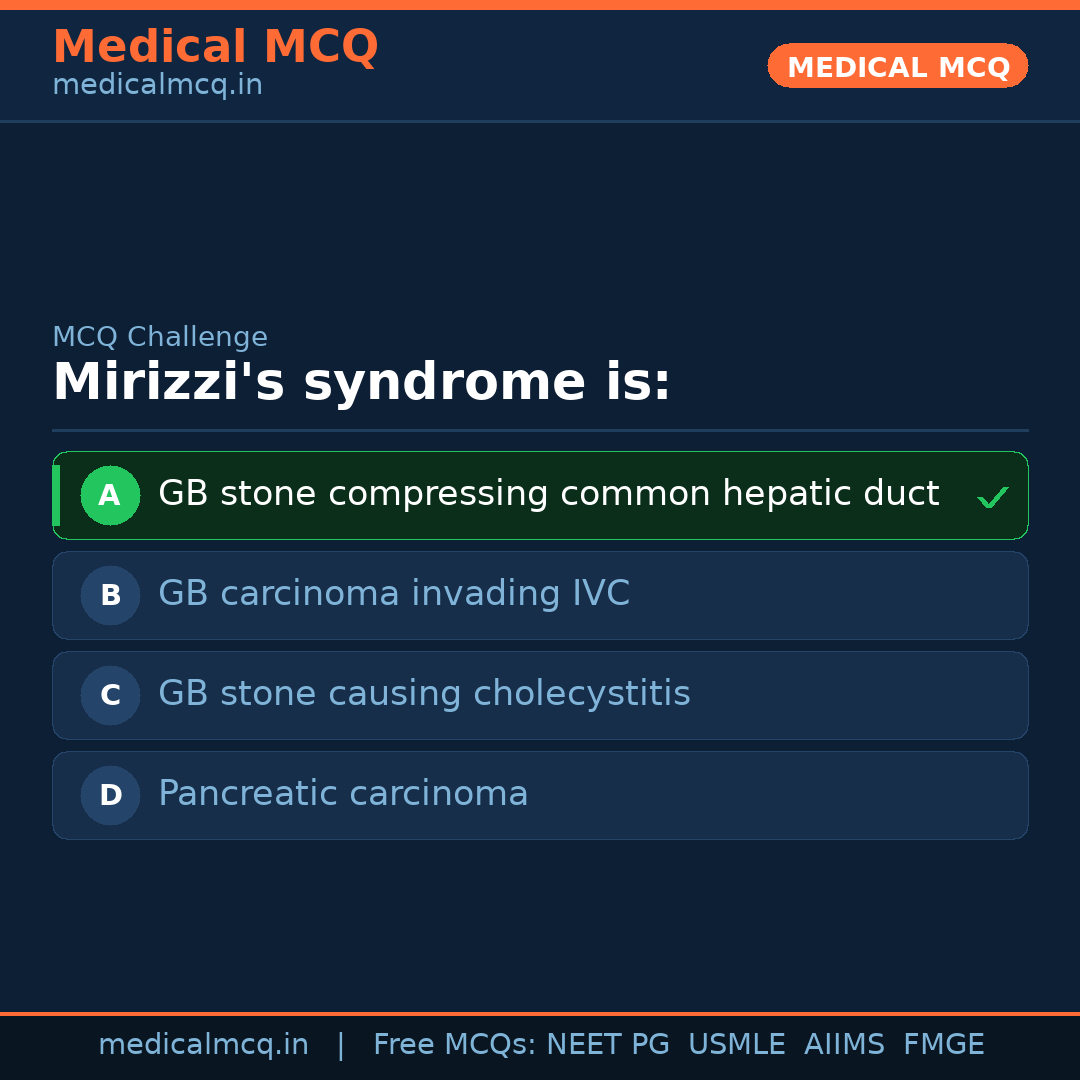Open the medicalmcq.in link in the header
This screenshot has height=1080, width=1080.
coord(157,85)
